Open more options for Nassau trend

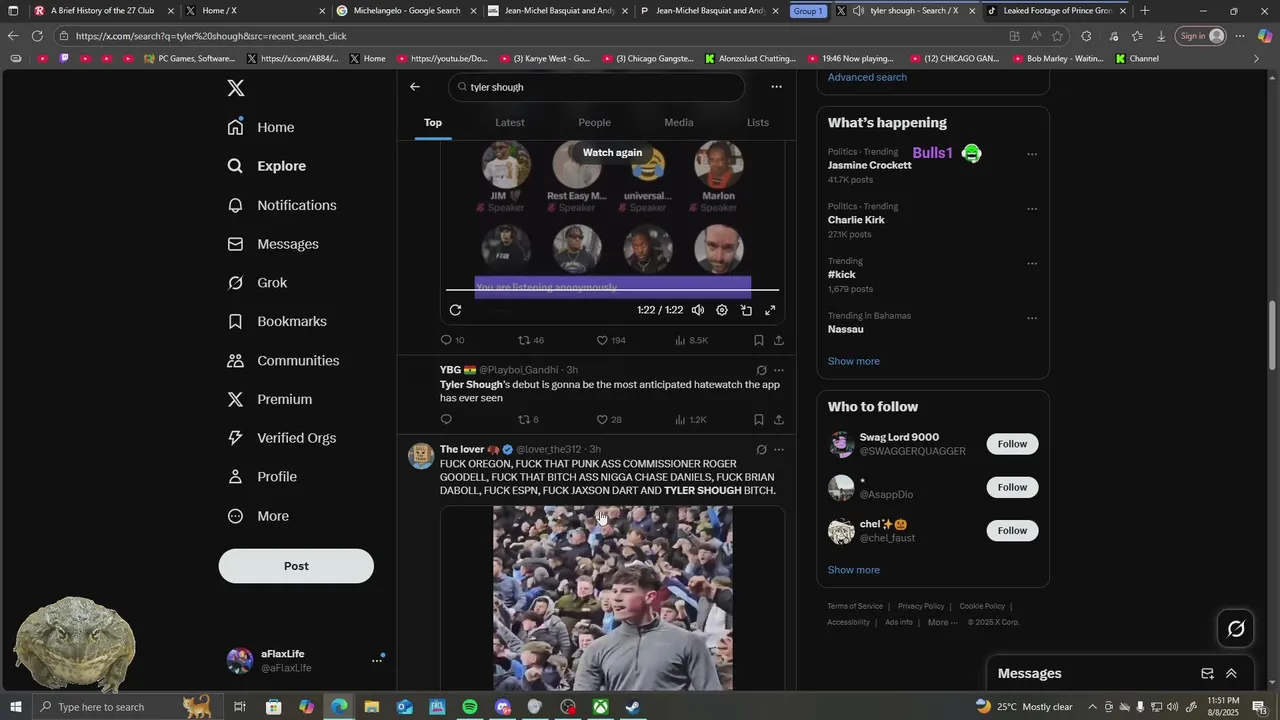(1032, 318)
